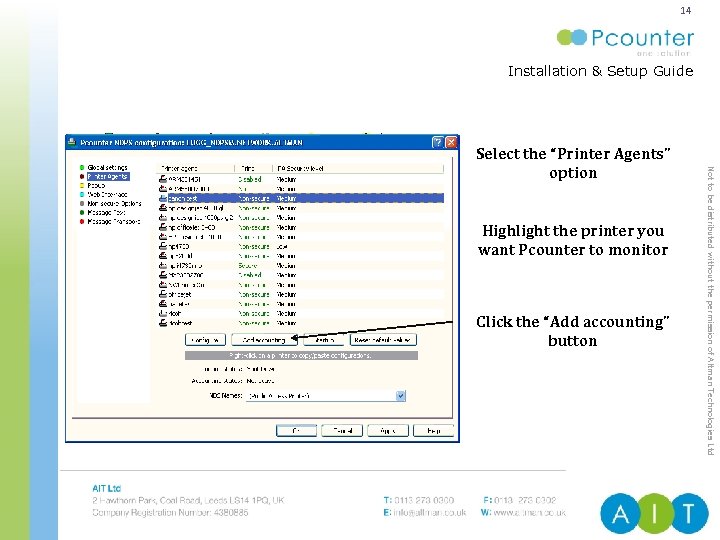Select Global settings in the left list
Viewport: 720px width, 540px height.
point(107,168)
